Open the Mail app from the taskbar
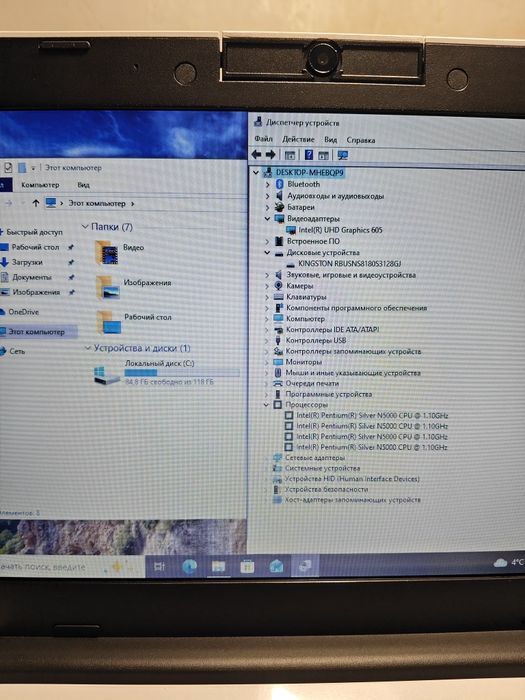 coord(276,567)
